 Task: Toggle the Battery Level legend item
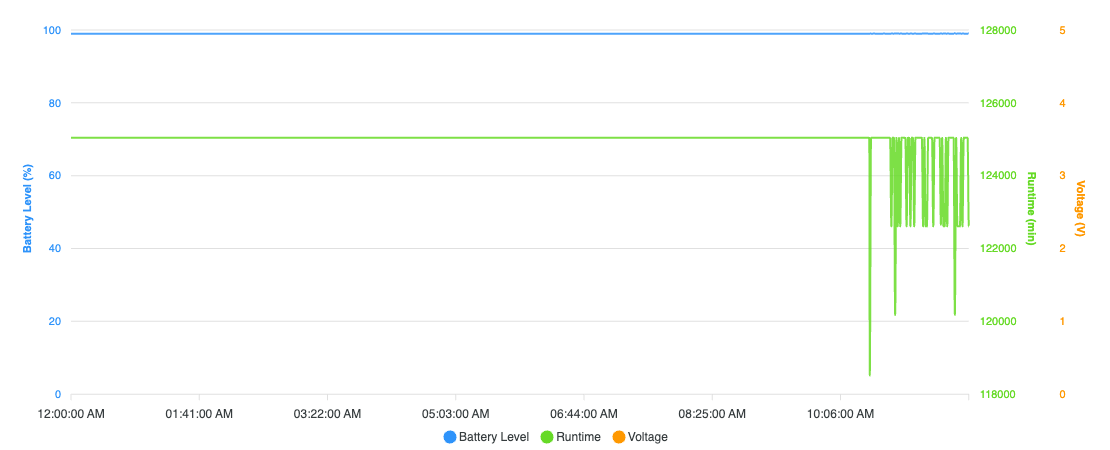pos(486,437)
